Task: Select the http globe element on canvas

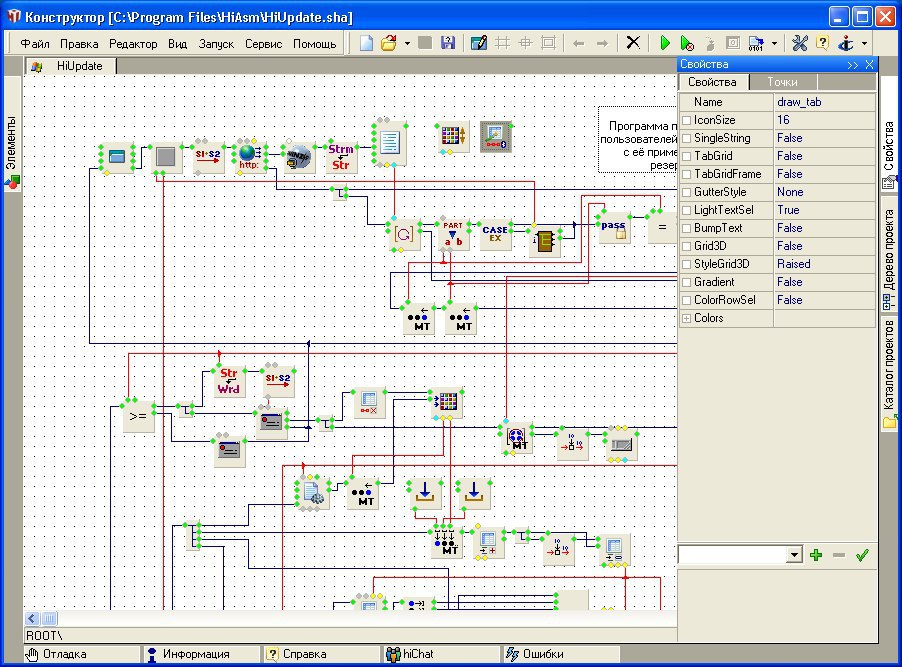Action: pos(249,157)
